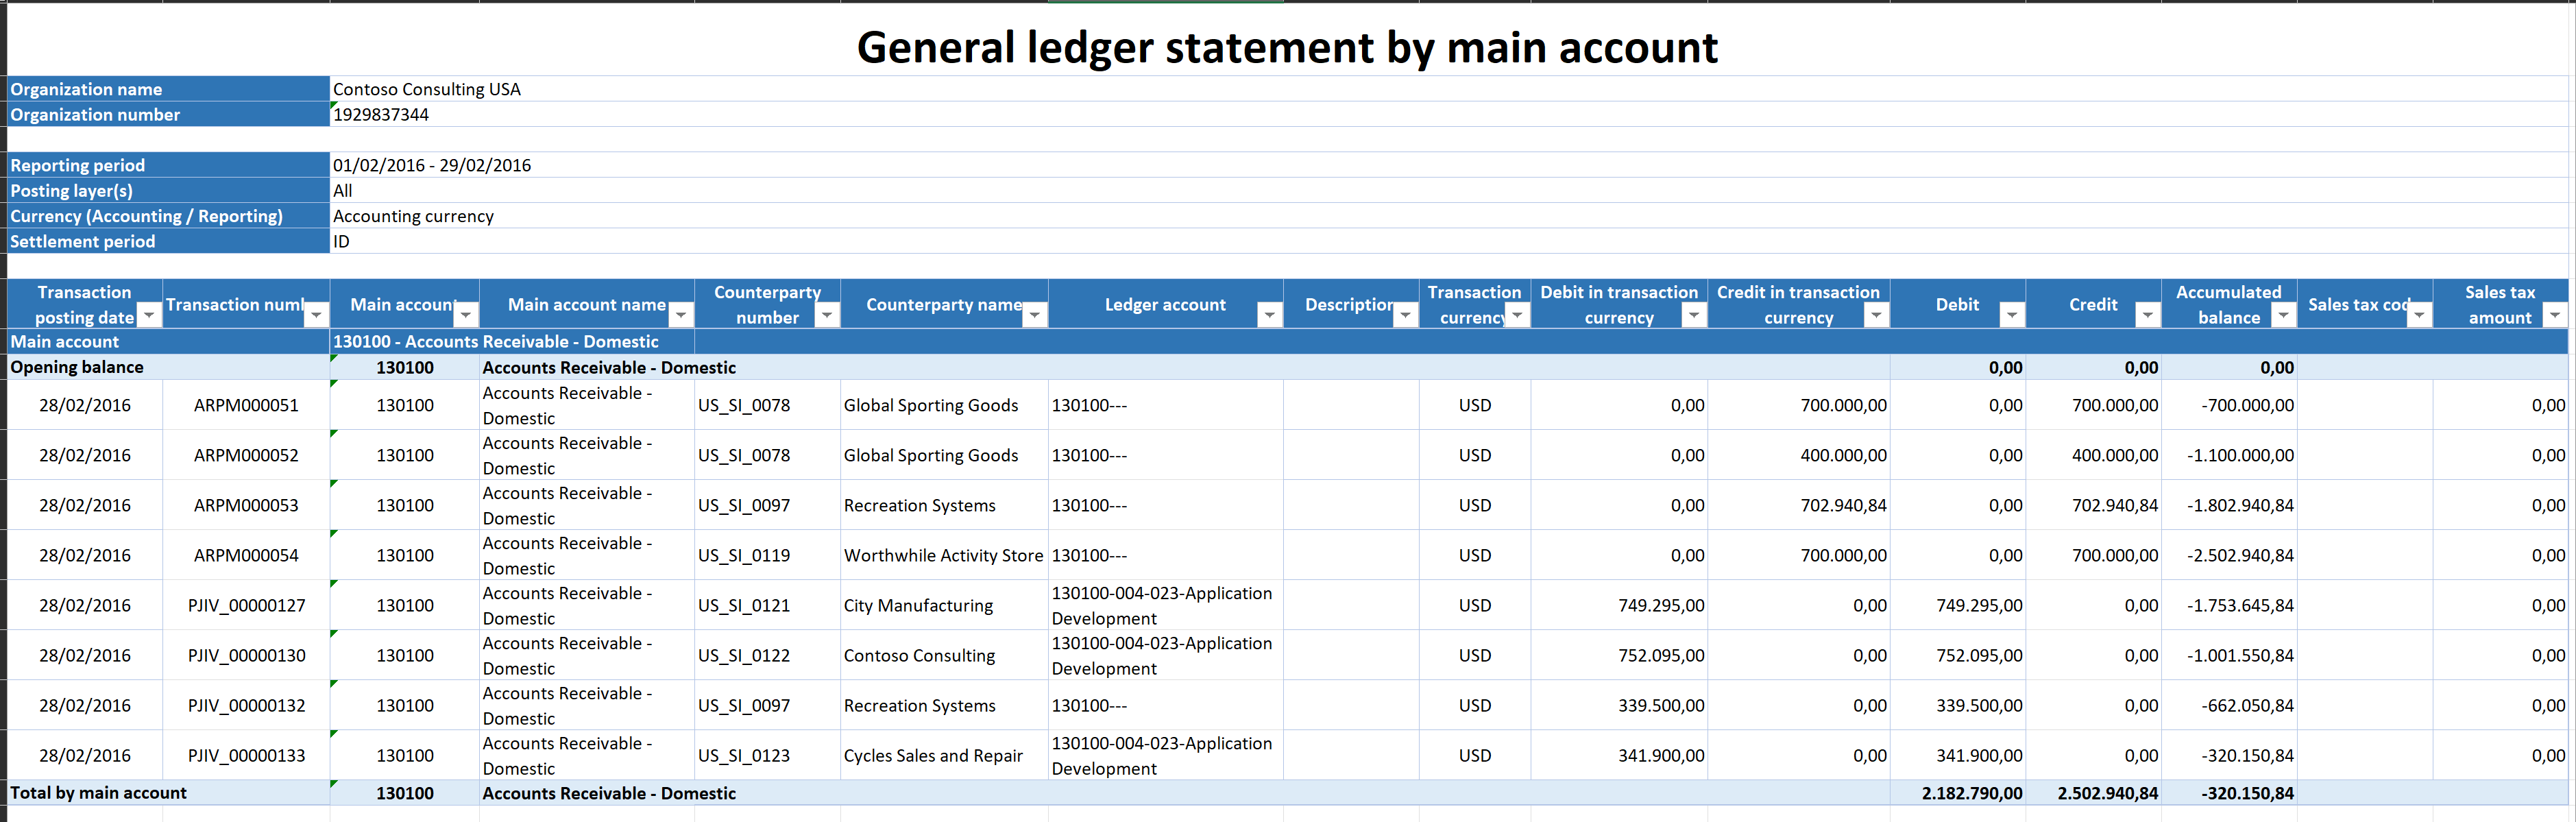The height and width of the screenshot is (822, 2576).
Task: Select transaction number ARPM000054
Action: coord(246,555)
